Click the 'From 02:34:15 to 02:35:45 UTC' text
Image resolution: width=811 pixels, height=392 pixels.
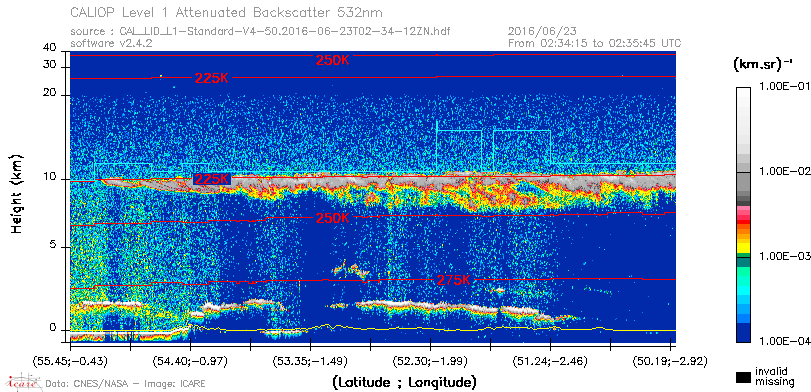[595, 43]
